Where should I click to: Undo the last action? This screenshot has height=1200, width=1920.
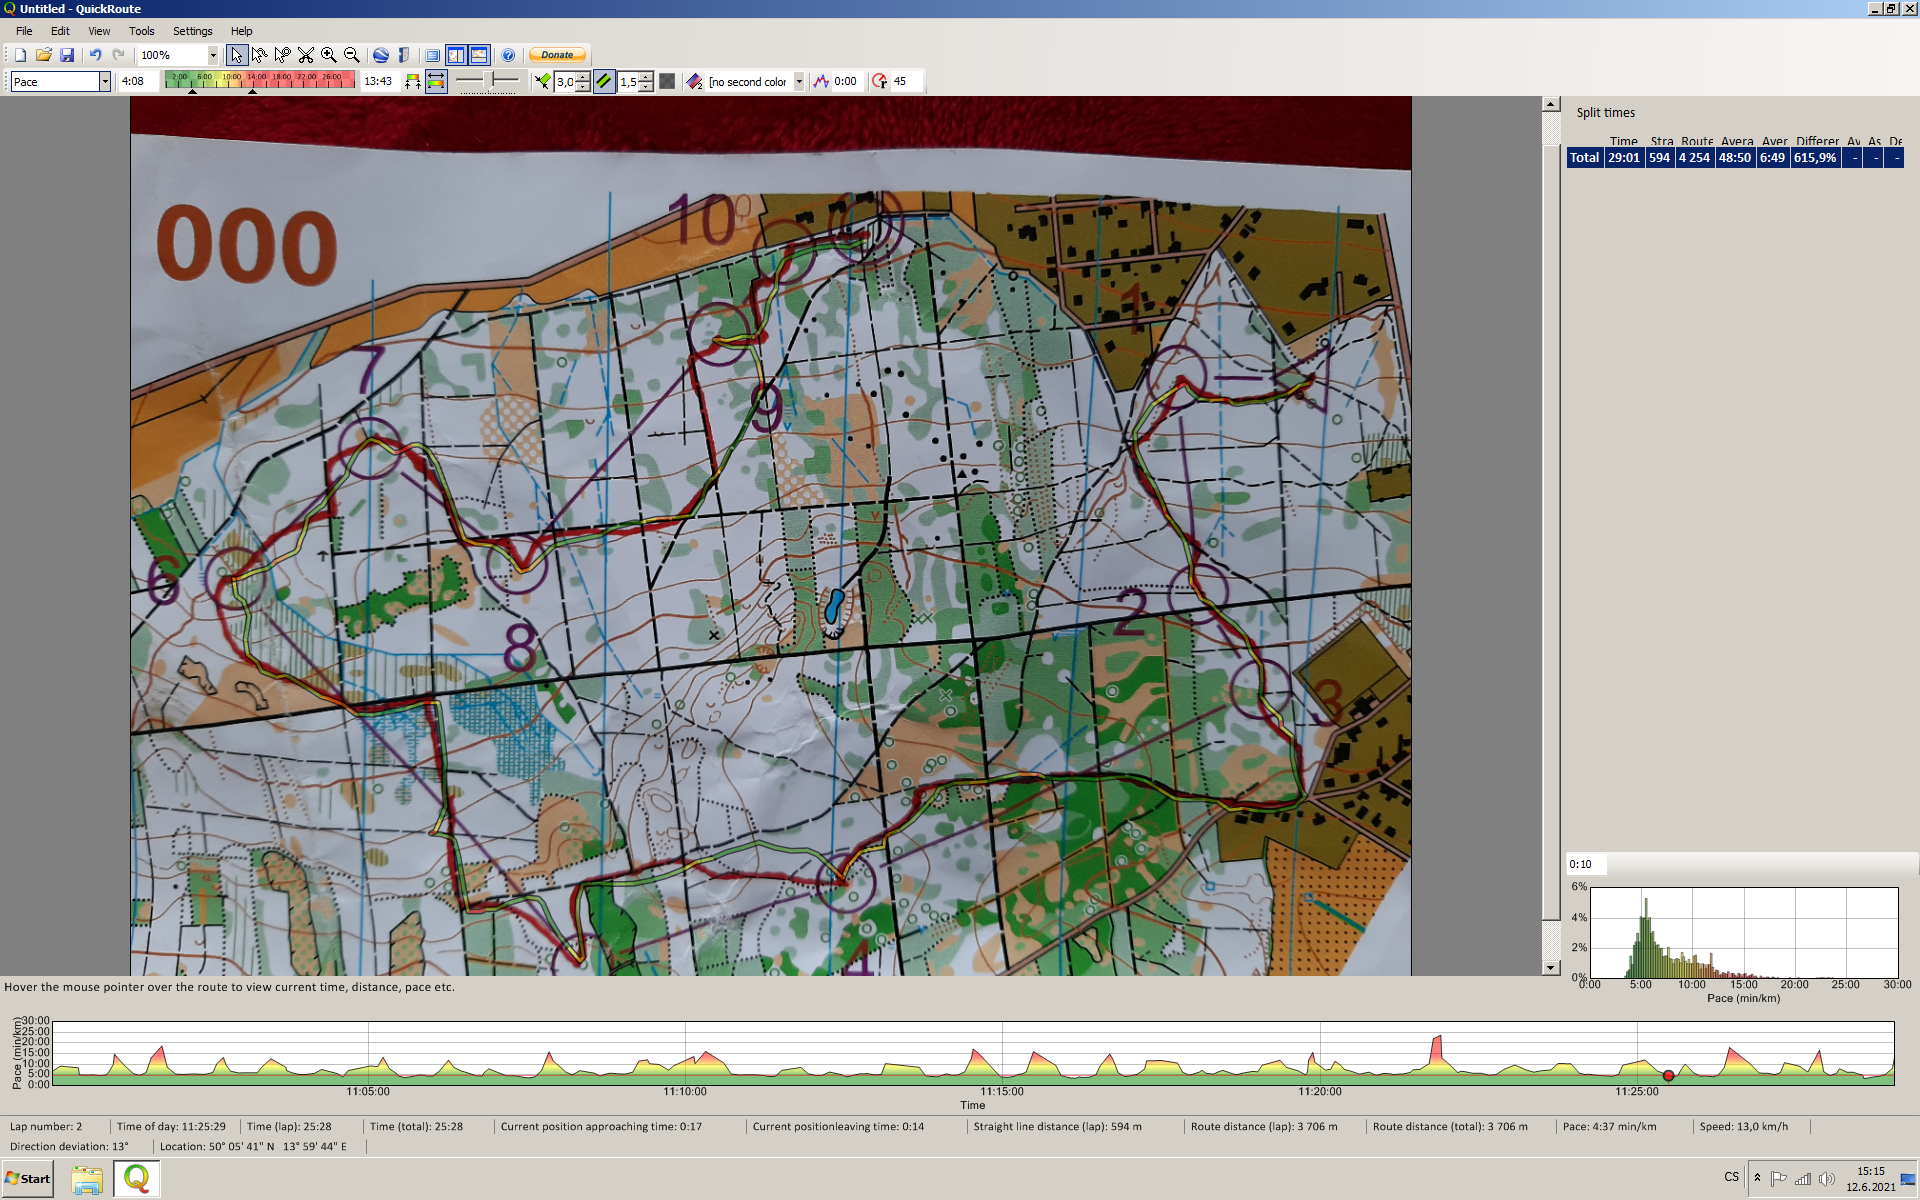pos(95,55)
